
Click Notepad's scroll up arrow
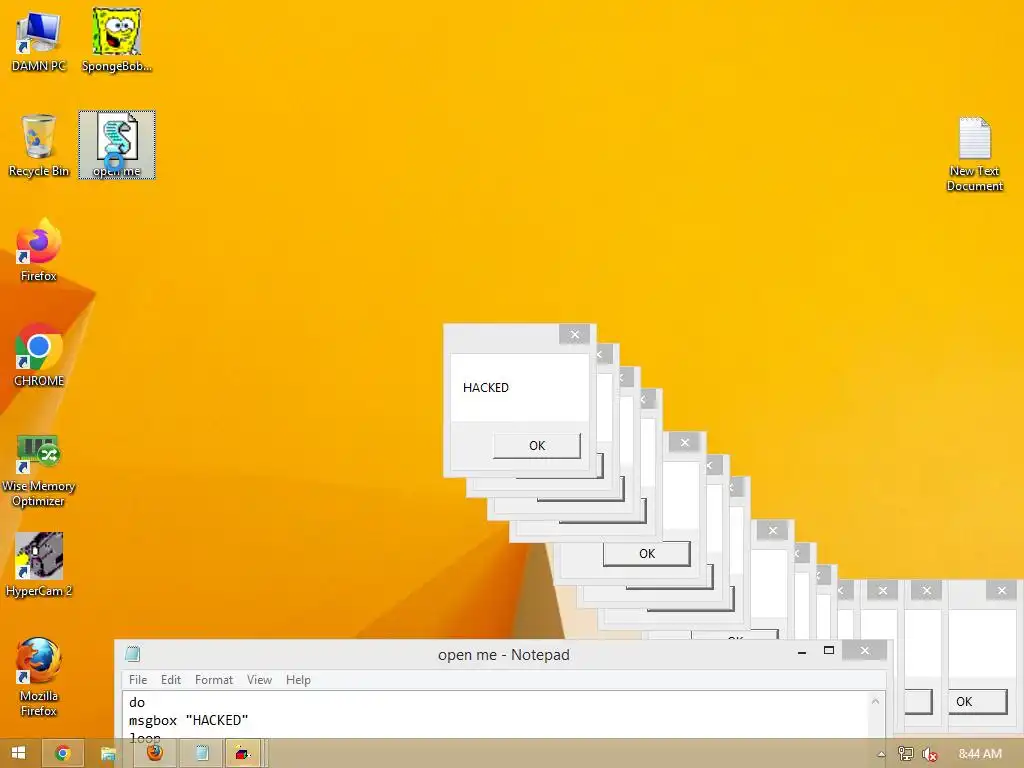(875, 701)
